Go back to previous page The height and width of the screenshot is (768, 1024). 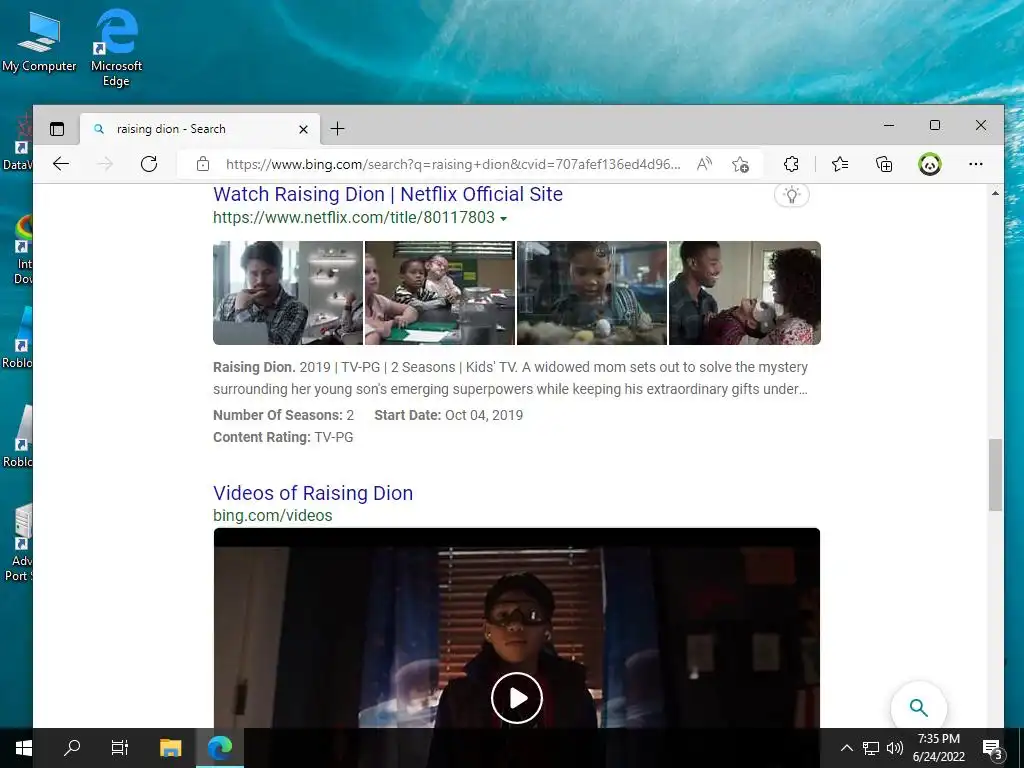[x=61, y=164]
